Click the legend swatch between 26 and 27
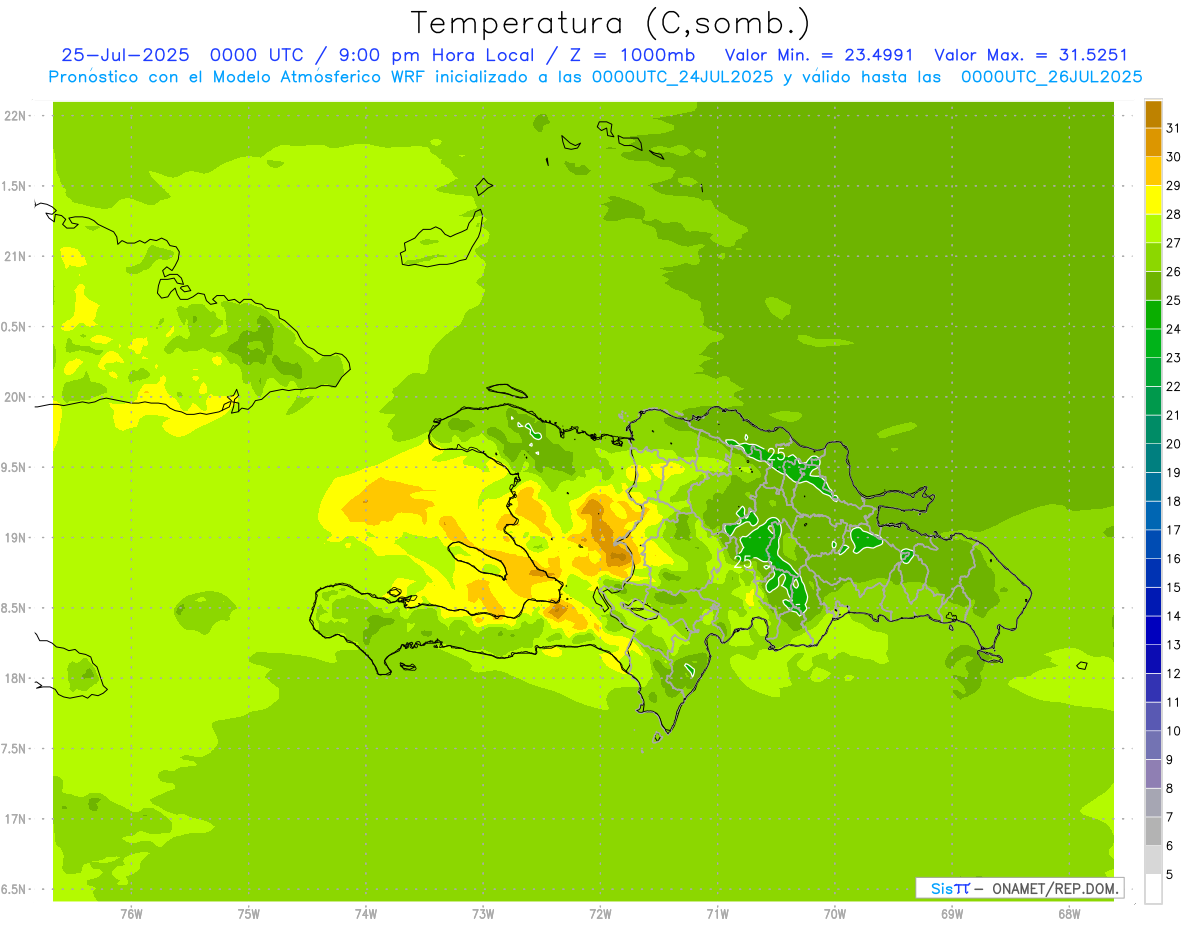1200x927 pixels. [1153, 257]
